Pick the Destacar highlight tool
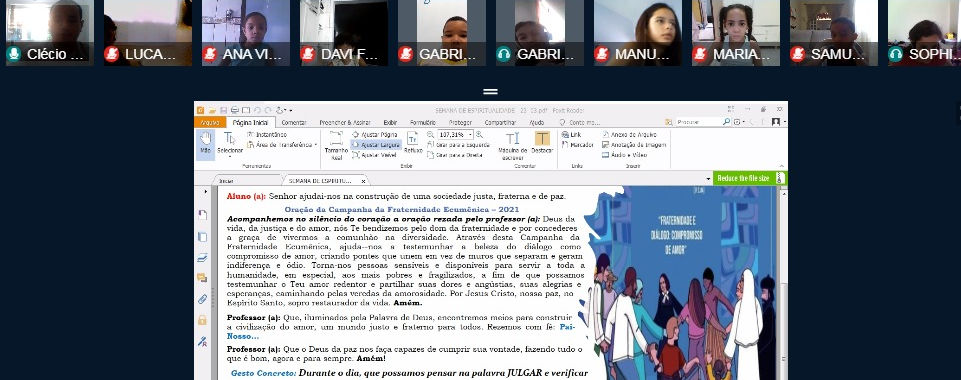This screenshot has width=961, height=380. tap(542, 142)
